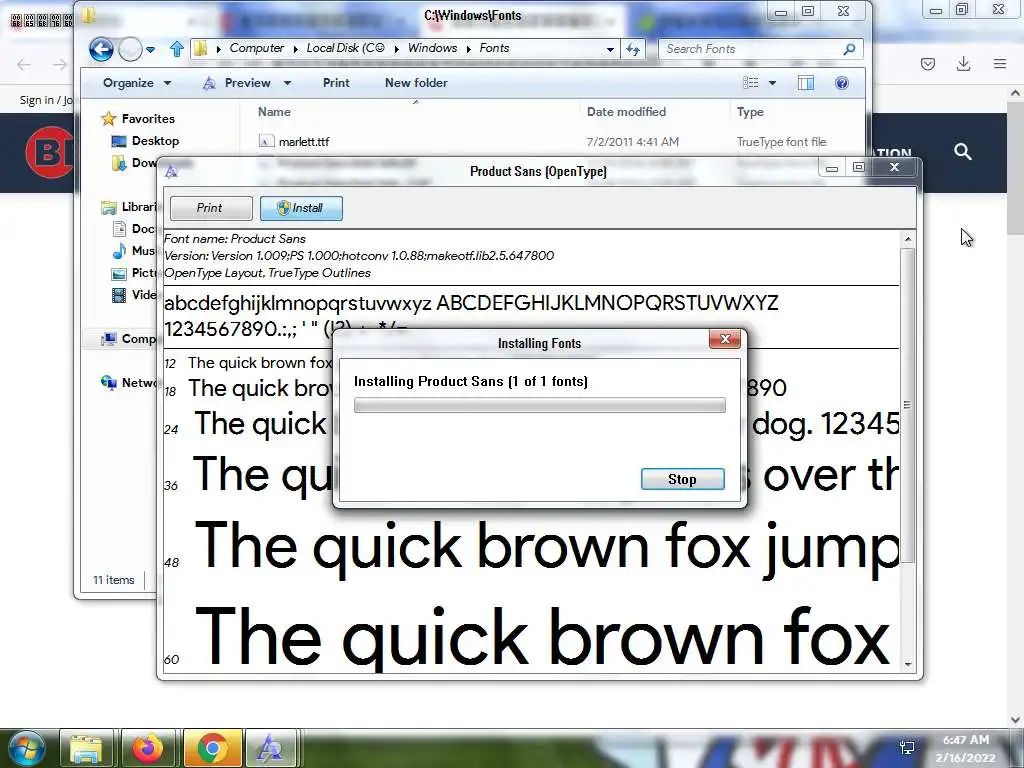
Task: Click the Documents library icon
Action: pyautogui.click(x=119, y=229)
